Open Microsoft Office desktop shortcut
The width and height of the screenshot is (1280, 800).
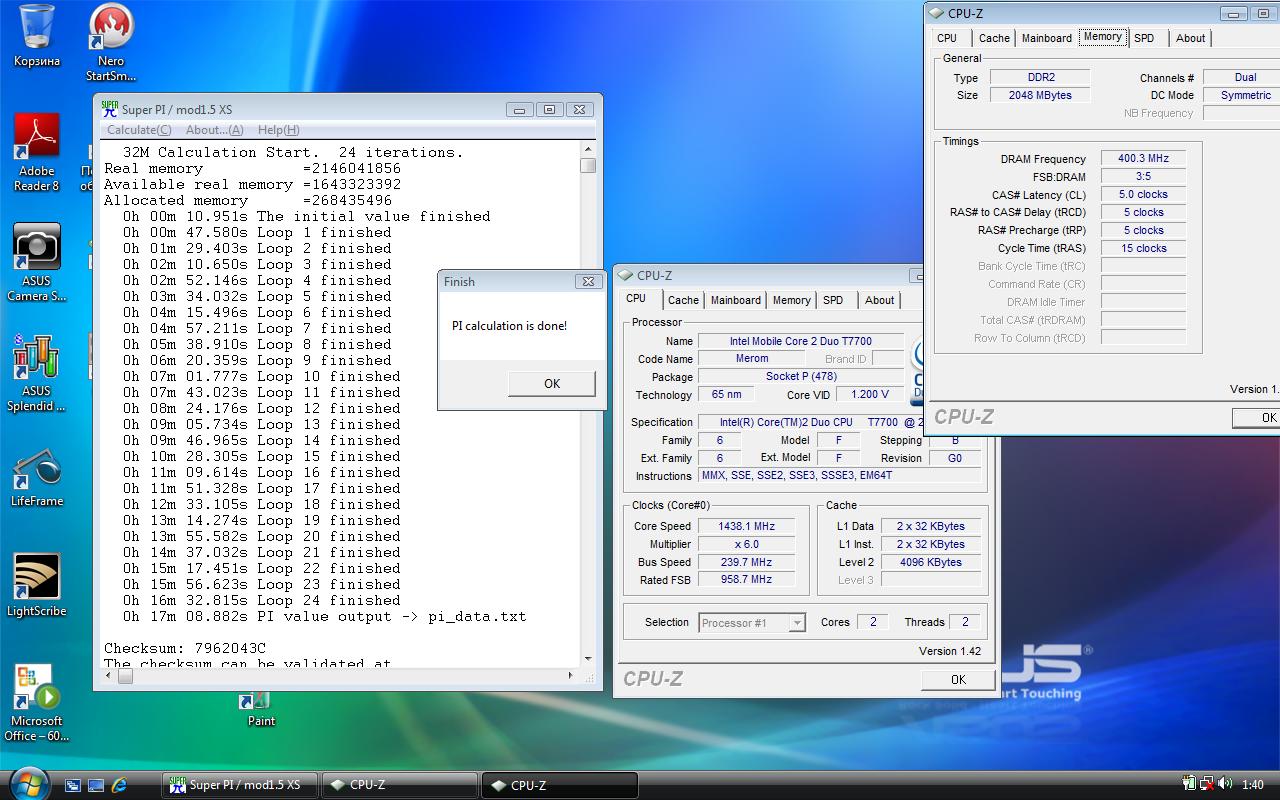point(37,703)
